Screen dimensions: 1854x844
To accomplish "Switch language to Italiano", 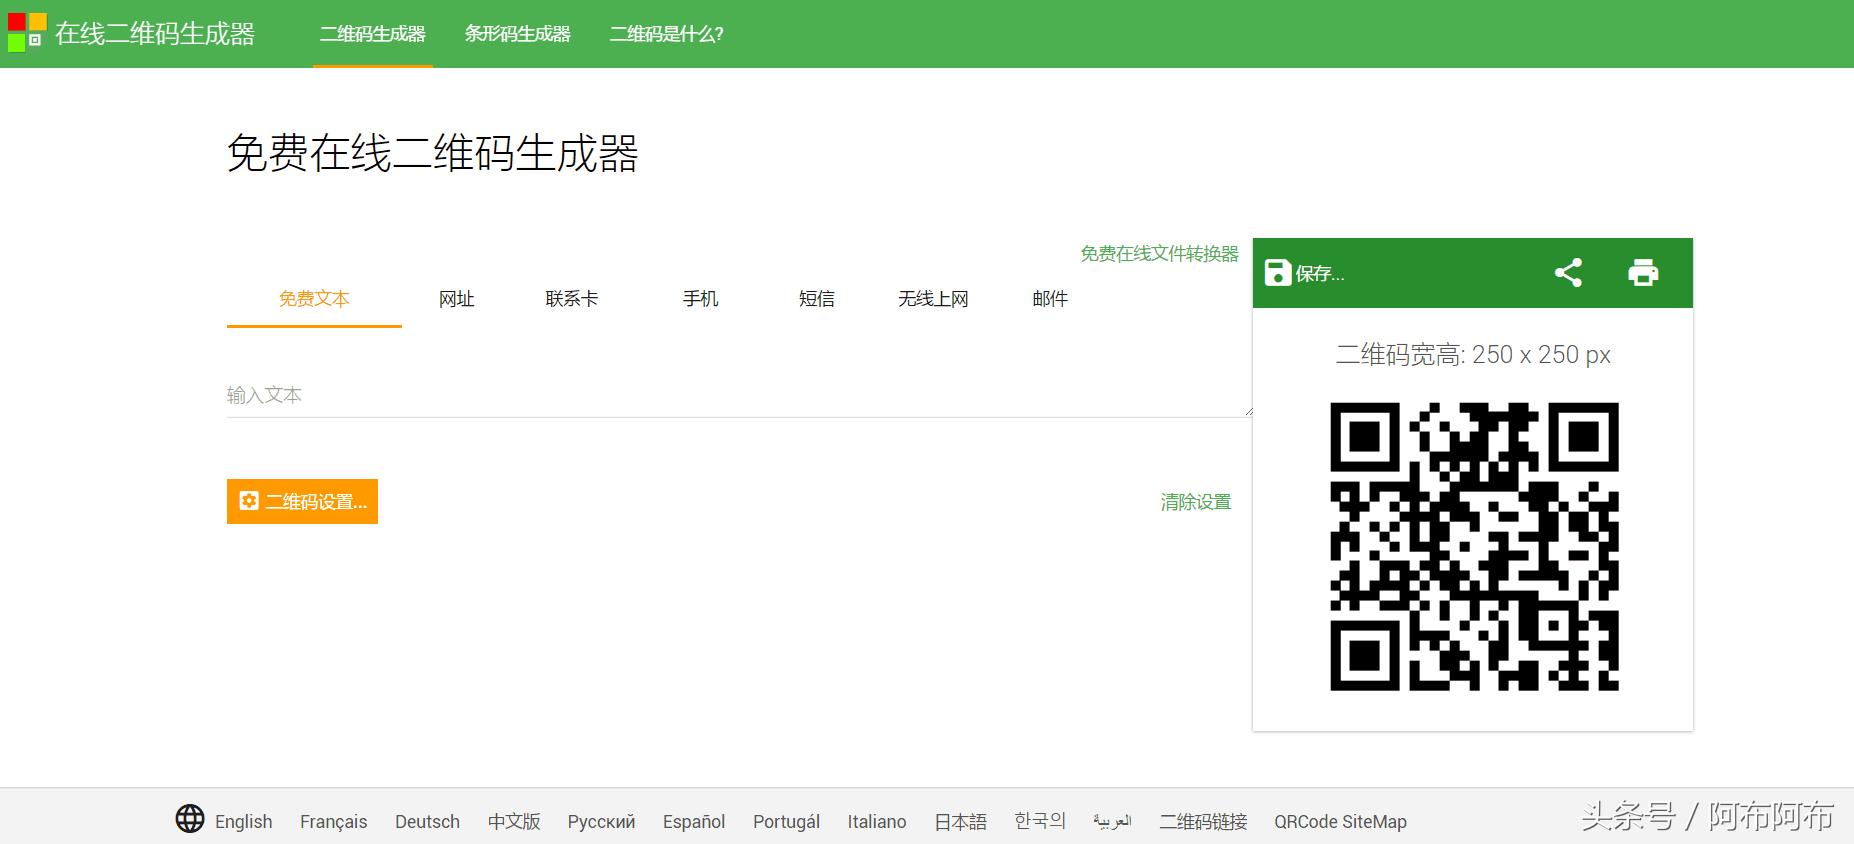I will tap(877, 821).
